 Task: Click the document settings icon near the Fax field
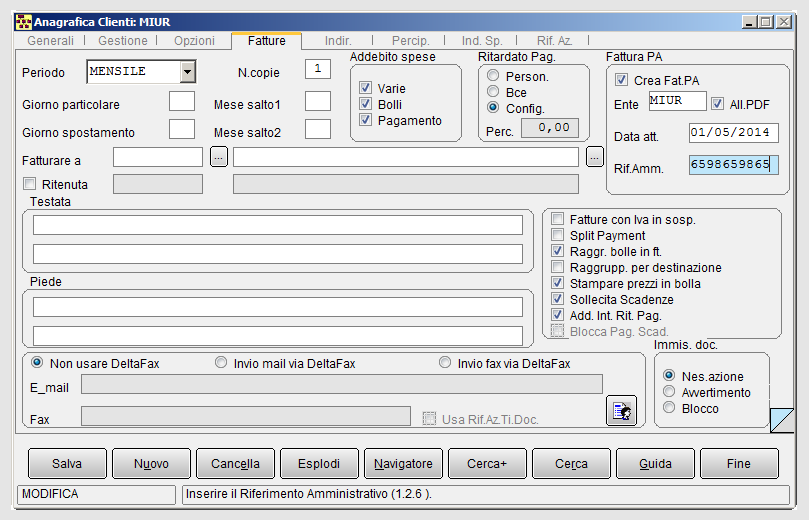click(x=621, y=411)
